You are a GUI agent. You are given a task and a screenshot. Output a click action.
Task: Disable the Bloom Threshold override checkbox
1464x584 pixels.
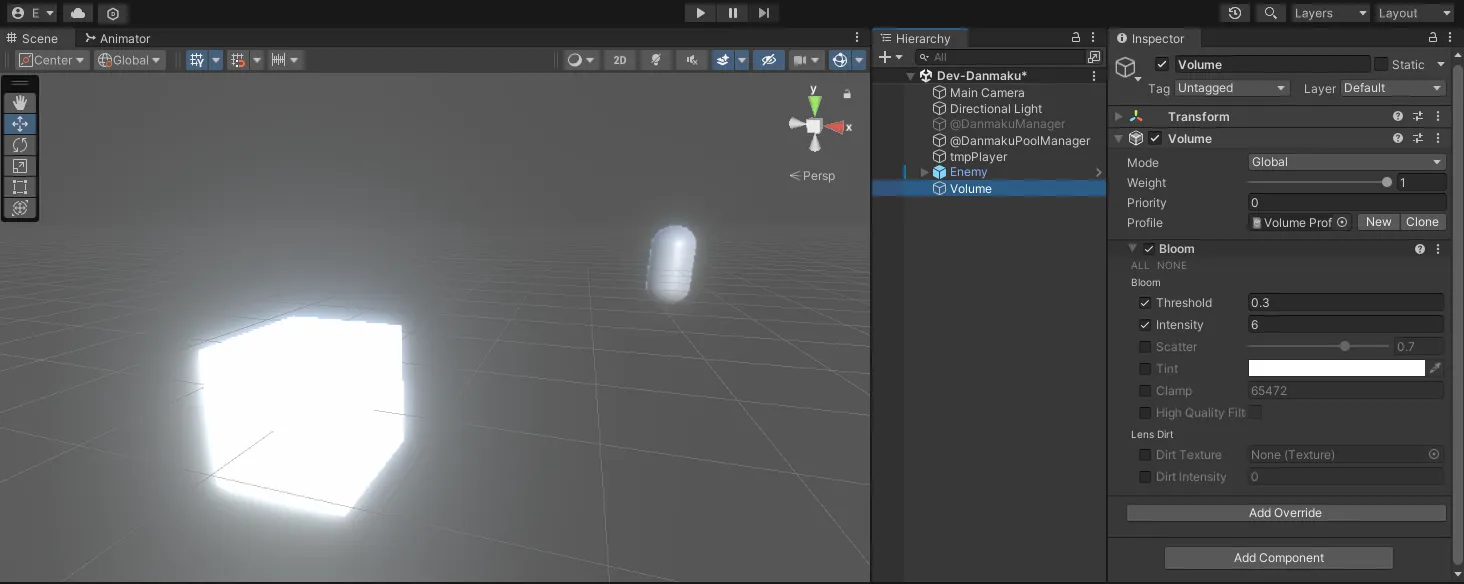pyautogui.click(x=1145, y=303)
